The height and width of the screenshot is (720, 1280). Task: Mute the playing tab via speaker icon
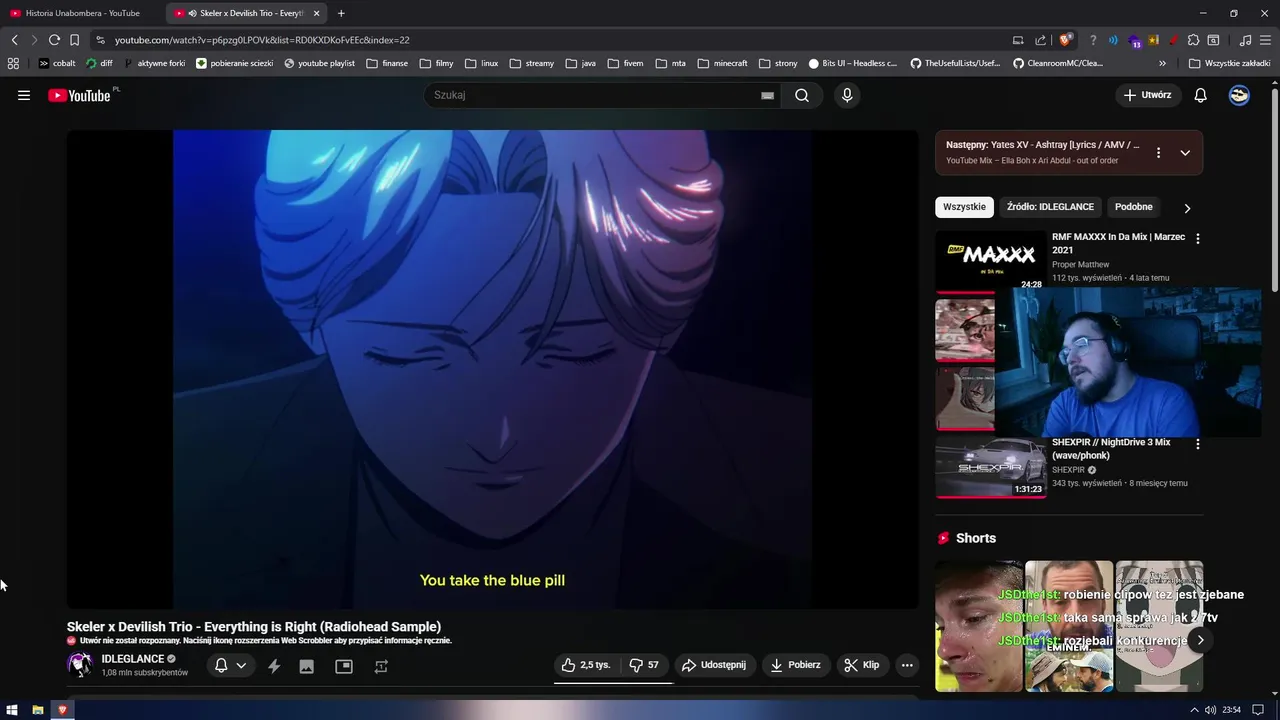tap(192, 13)
